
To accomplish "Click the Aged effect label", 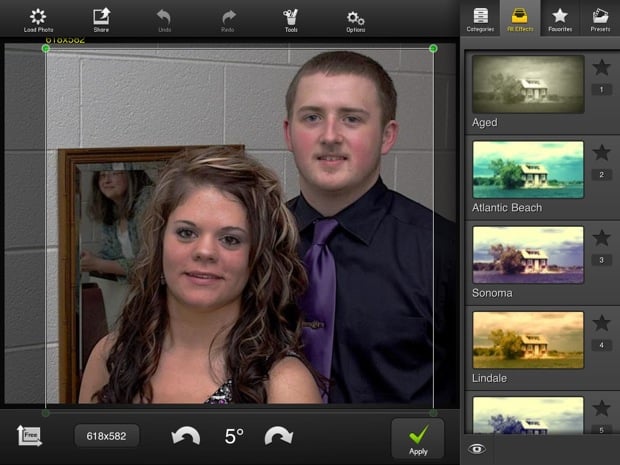I will [485, 123].
